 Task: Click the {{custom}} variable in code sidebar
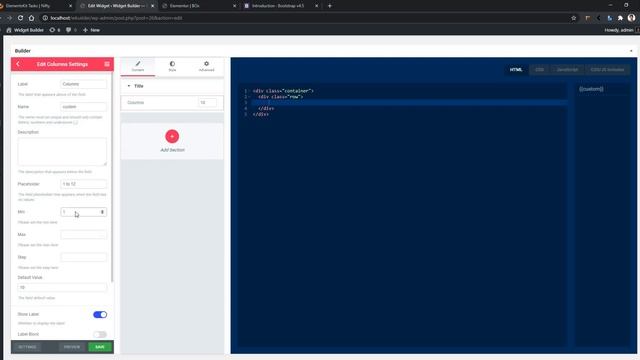[x=591, y=89]
